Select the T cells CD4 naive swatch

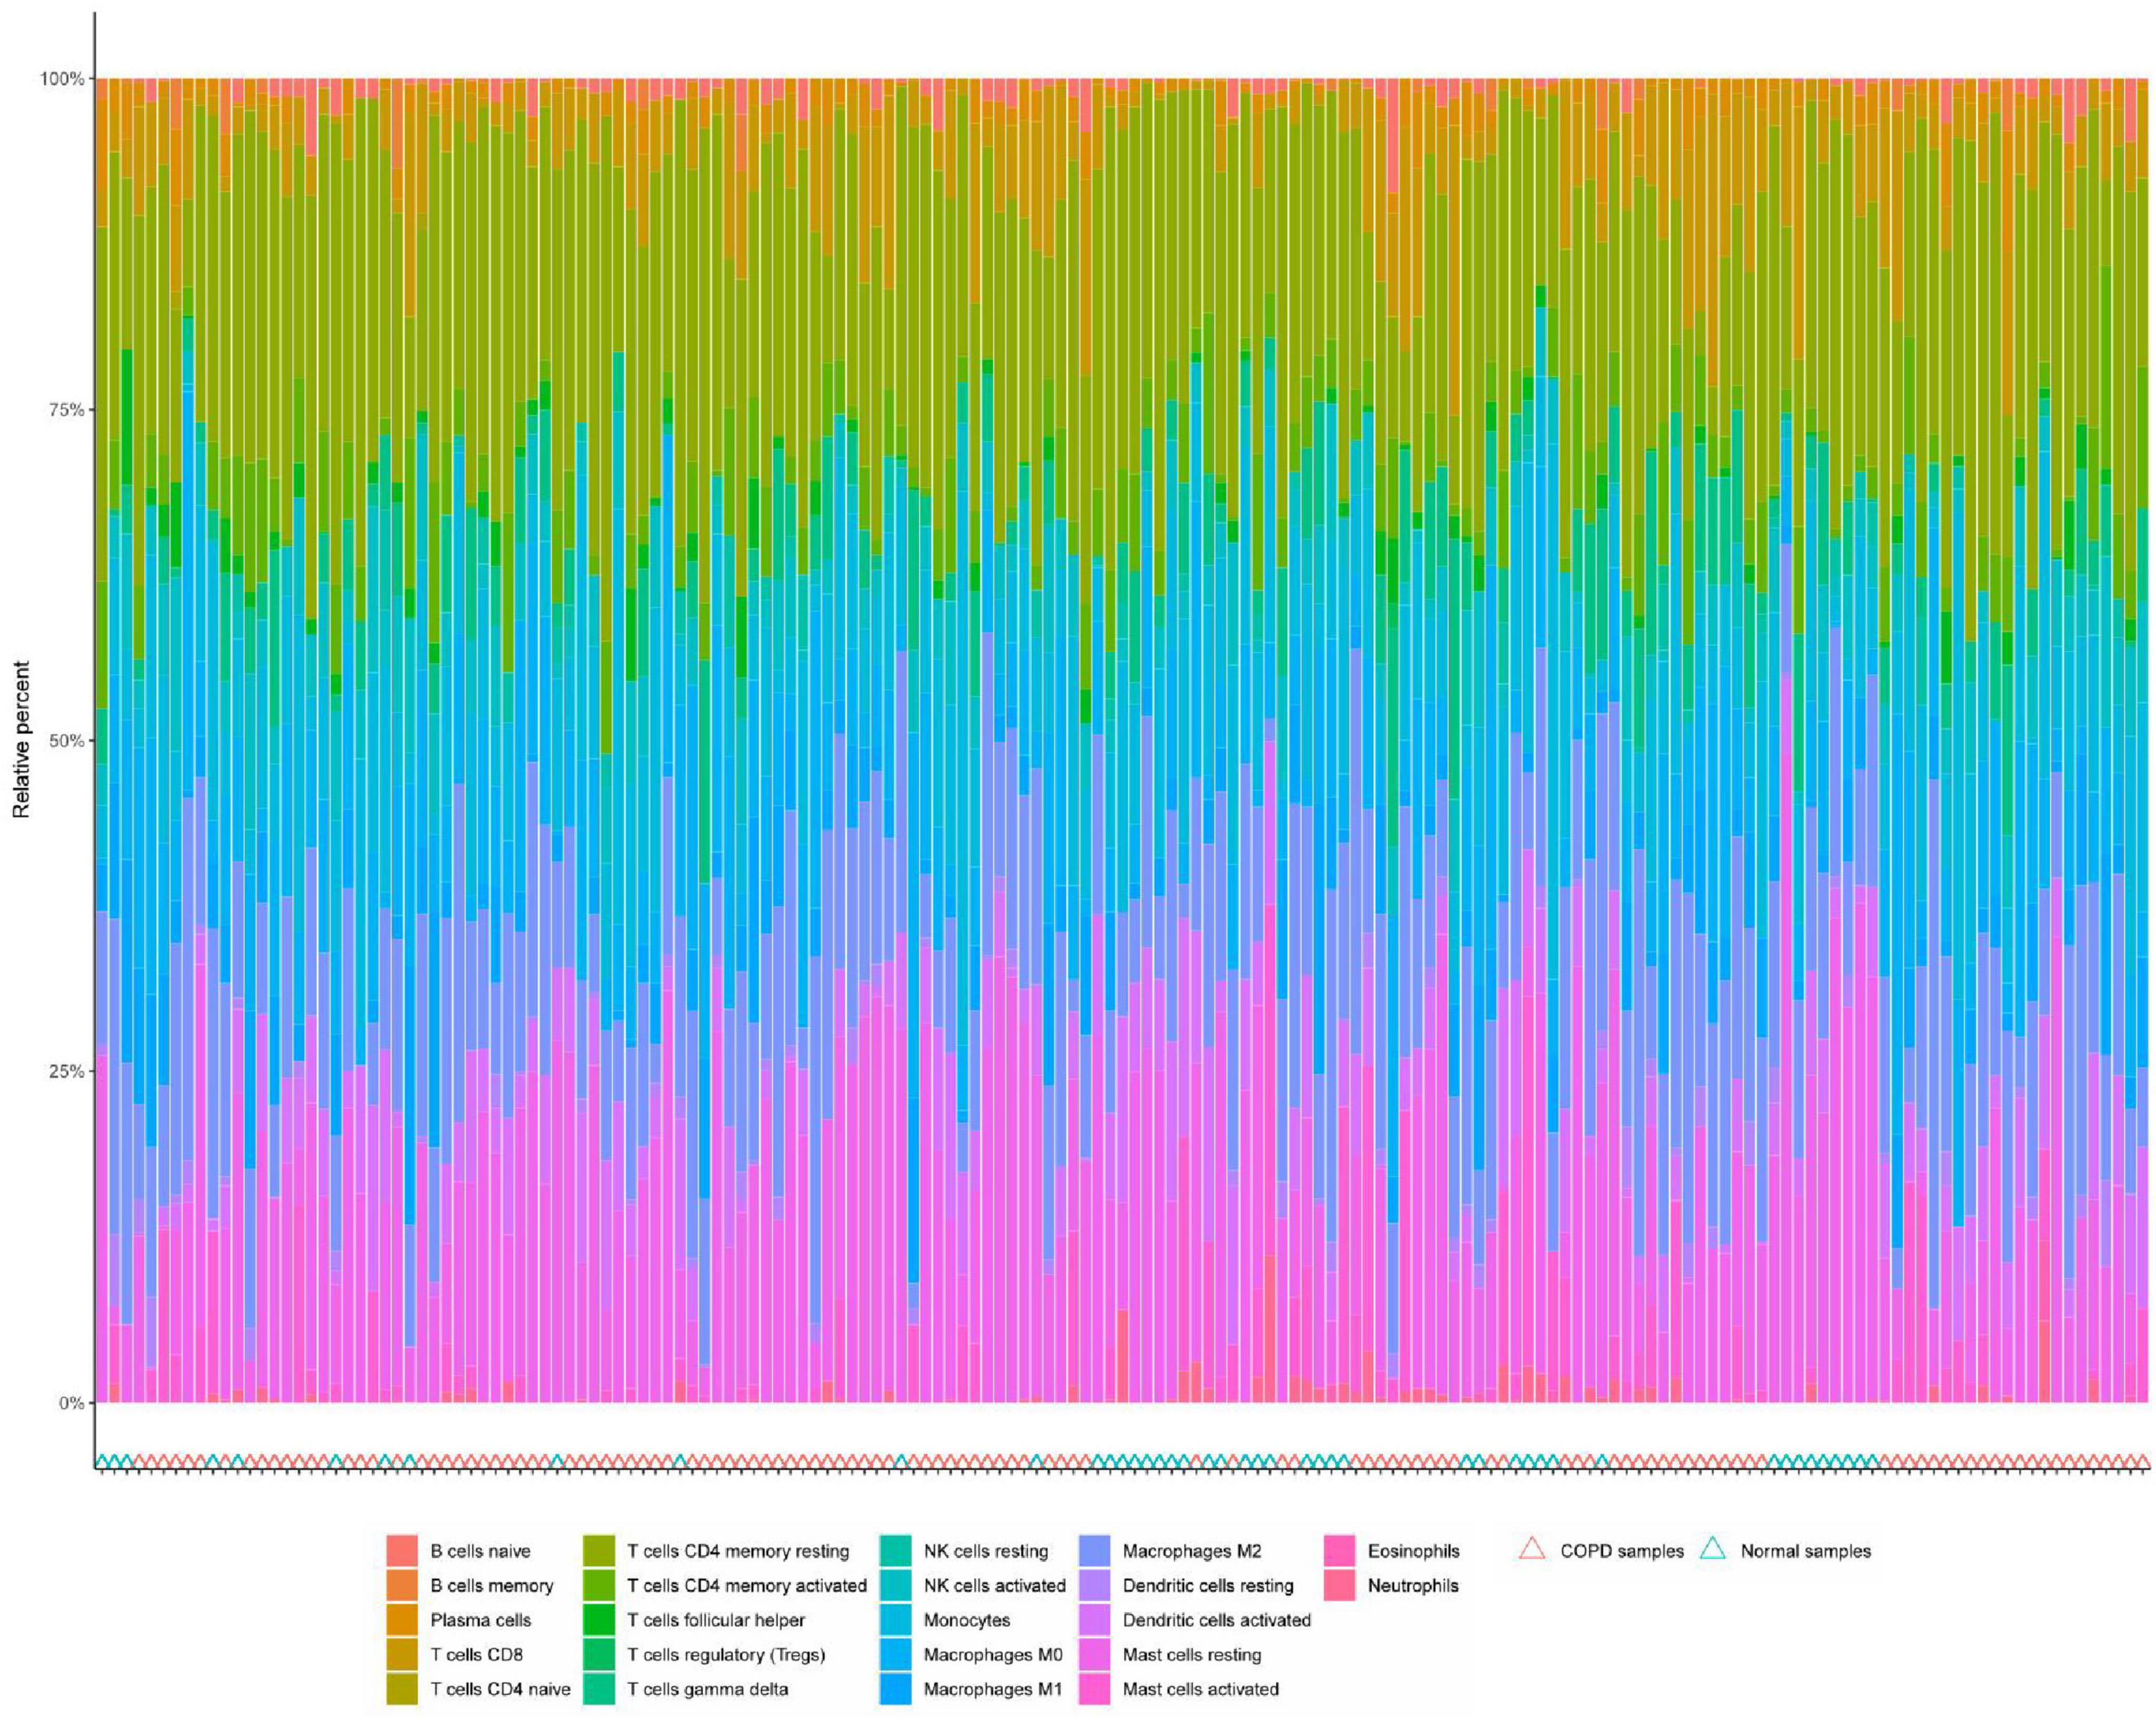[x=402, y=1688]
